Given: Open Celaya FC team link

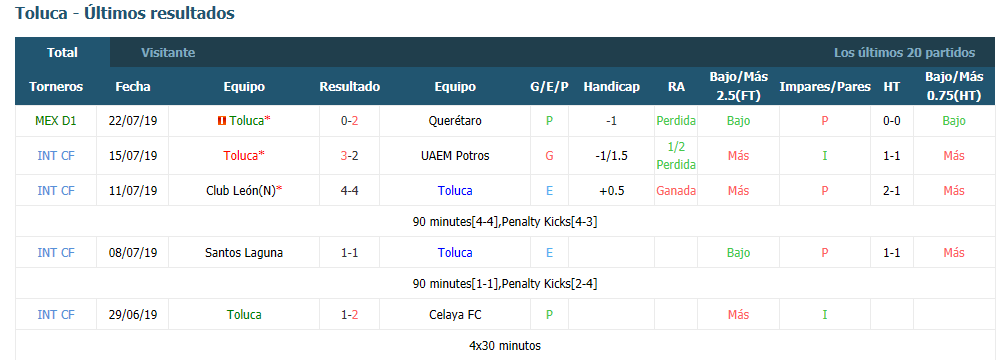Looking at the screenshot, I should [x=455, y=315].
